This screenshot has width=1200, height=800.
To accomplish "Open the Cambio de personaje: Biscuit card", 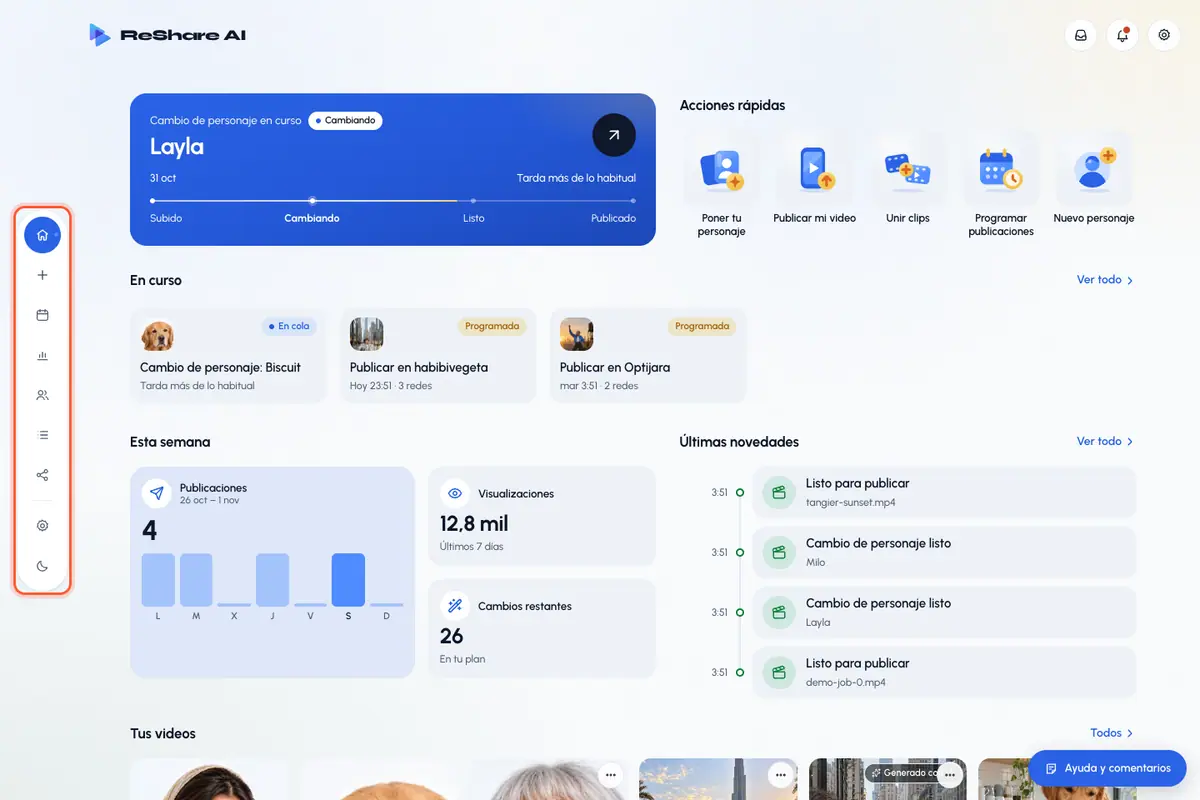I will click(x=228, y=355).
